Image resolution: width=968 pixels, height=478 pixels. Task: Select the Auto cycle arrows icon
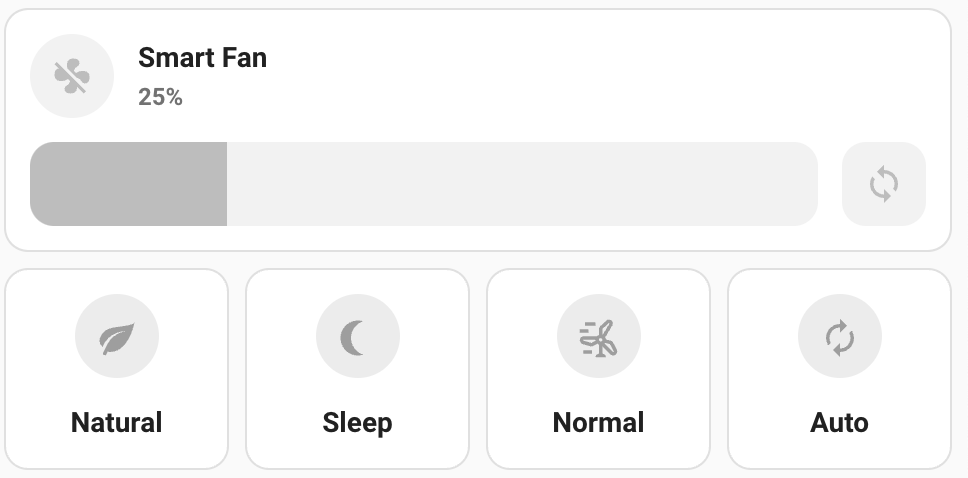click(x=840, y=336)
